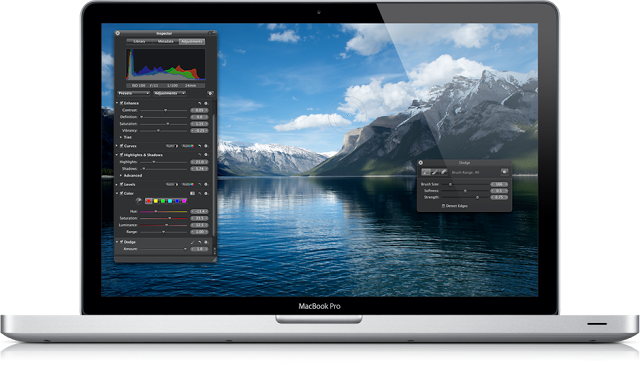This screenshot has height=368, width=640.
Task: Collapse the Enhance section triangle
Action: coord(117,103)
